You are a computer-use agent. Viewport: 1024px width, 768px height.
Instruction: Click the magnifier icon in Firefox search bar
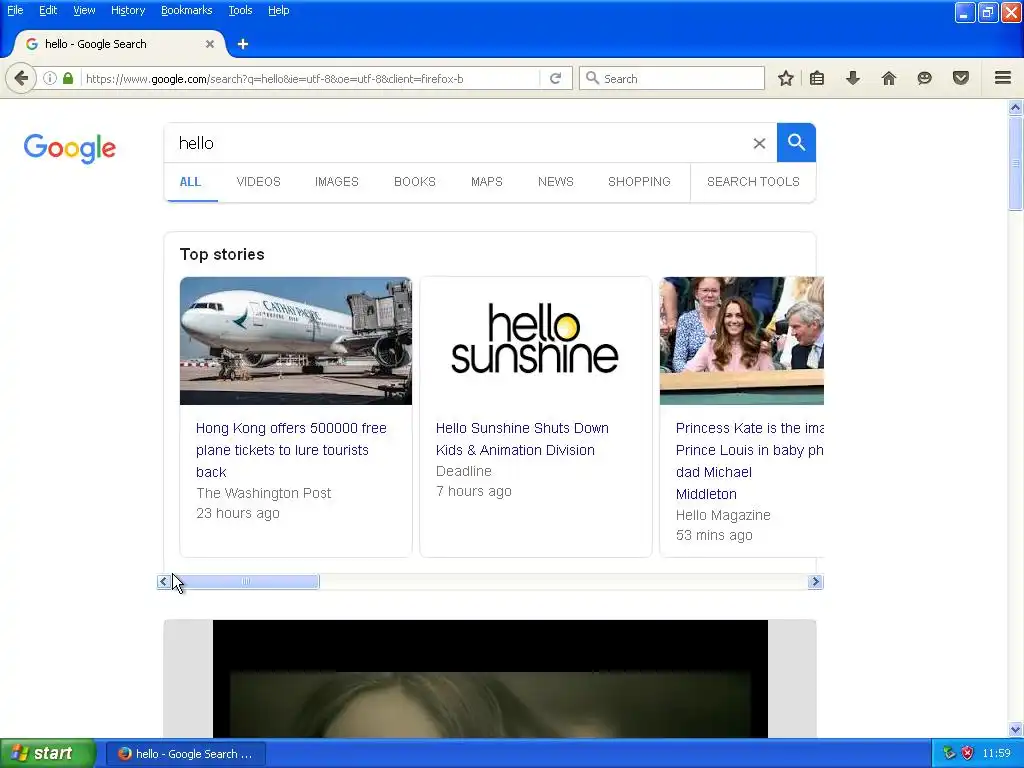tap(592, 78)
